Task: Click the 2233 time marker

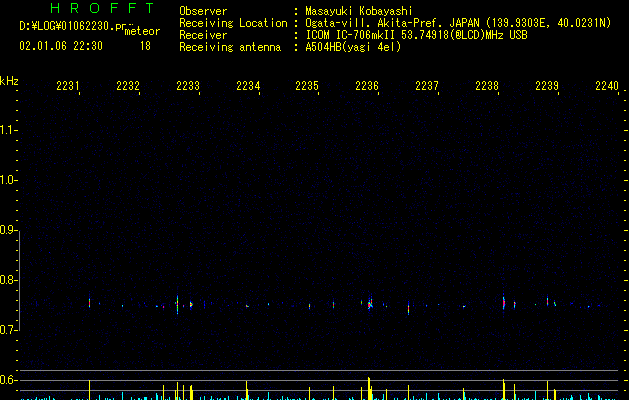Action: coord(188,85)
